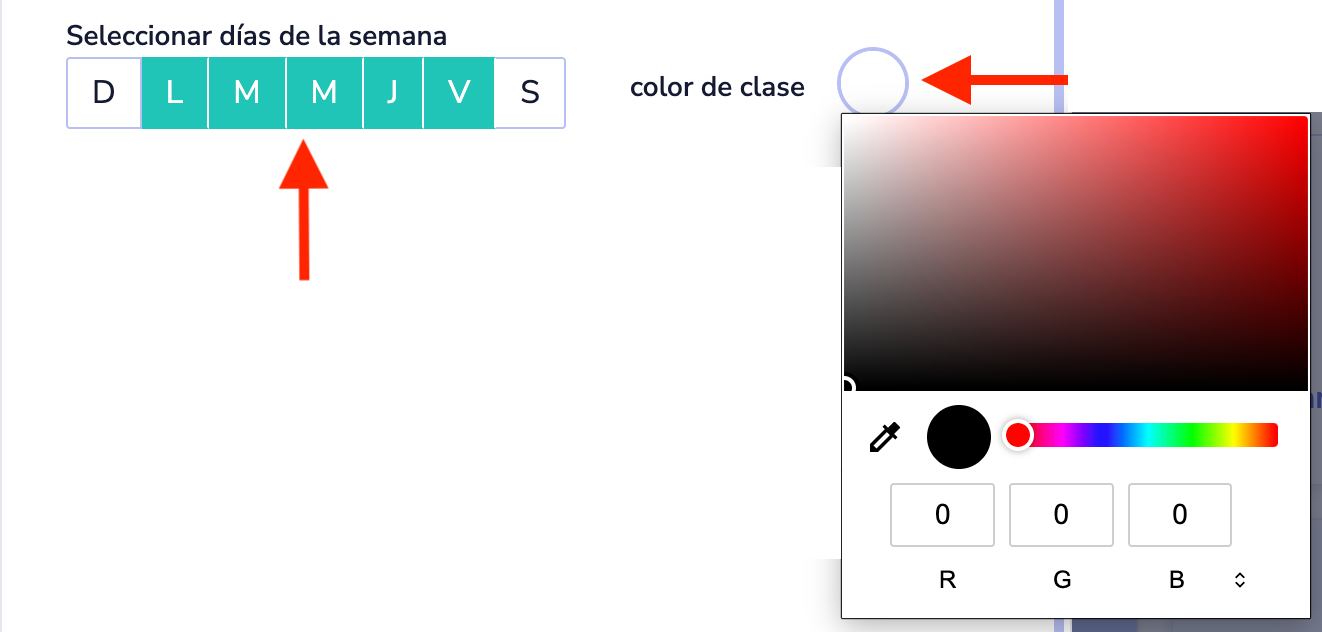Toggle the first M (Tuesday) day button
This screenshot has height=632, width=1322.
click(247, 93)
